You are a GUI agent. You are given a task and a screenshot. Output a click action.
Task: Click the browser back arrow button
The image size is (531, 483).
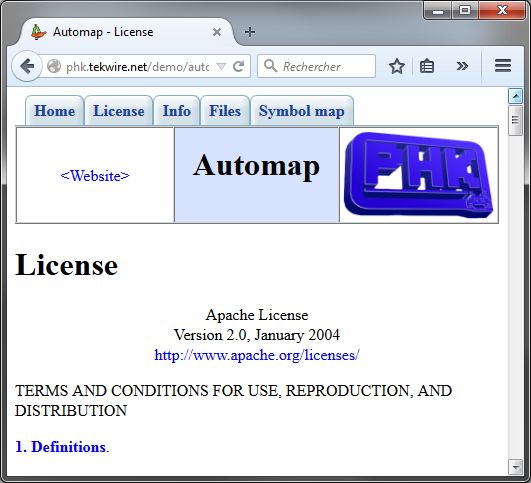[x=27, y=66]
